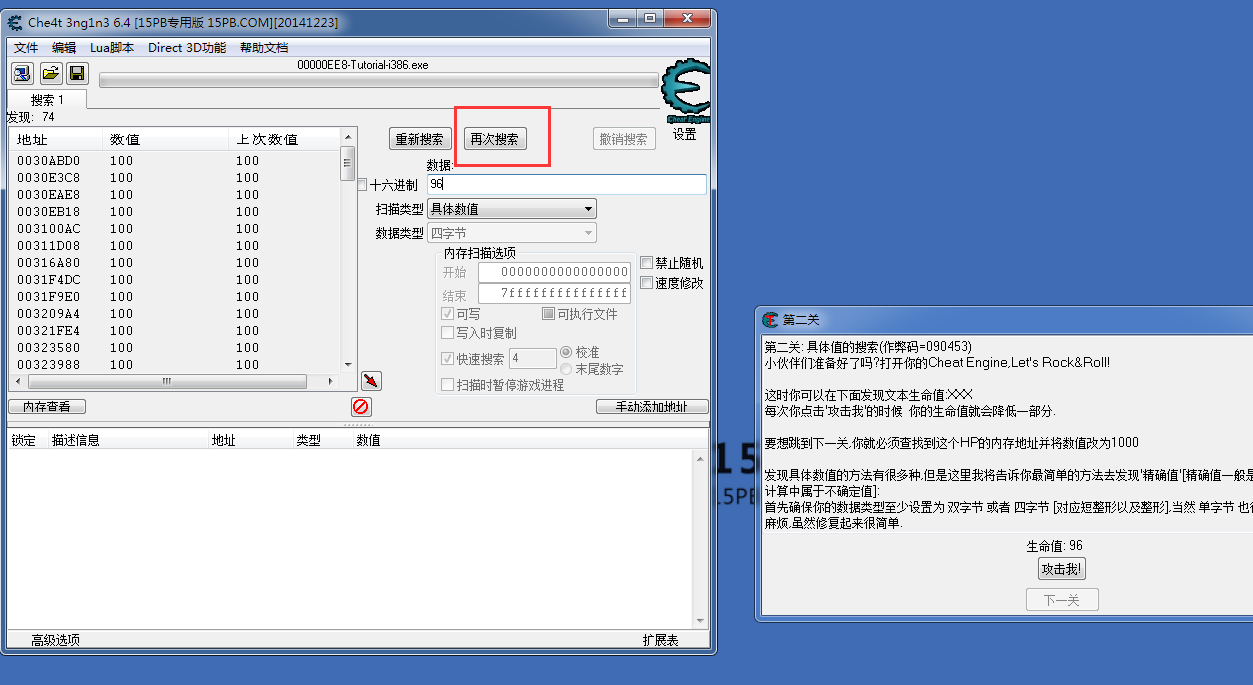The image size is (1253, 685).
Task: Toggle the 十六进制 checkbox
Action: pos(362,185)
